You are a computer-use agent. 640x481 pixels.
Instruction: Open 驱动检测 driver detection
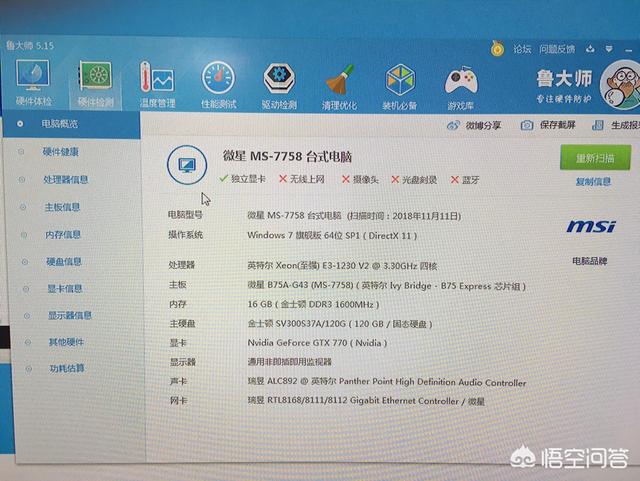point(279,86)
